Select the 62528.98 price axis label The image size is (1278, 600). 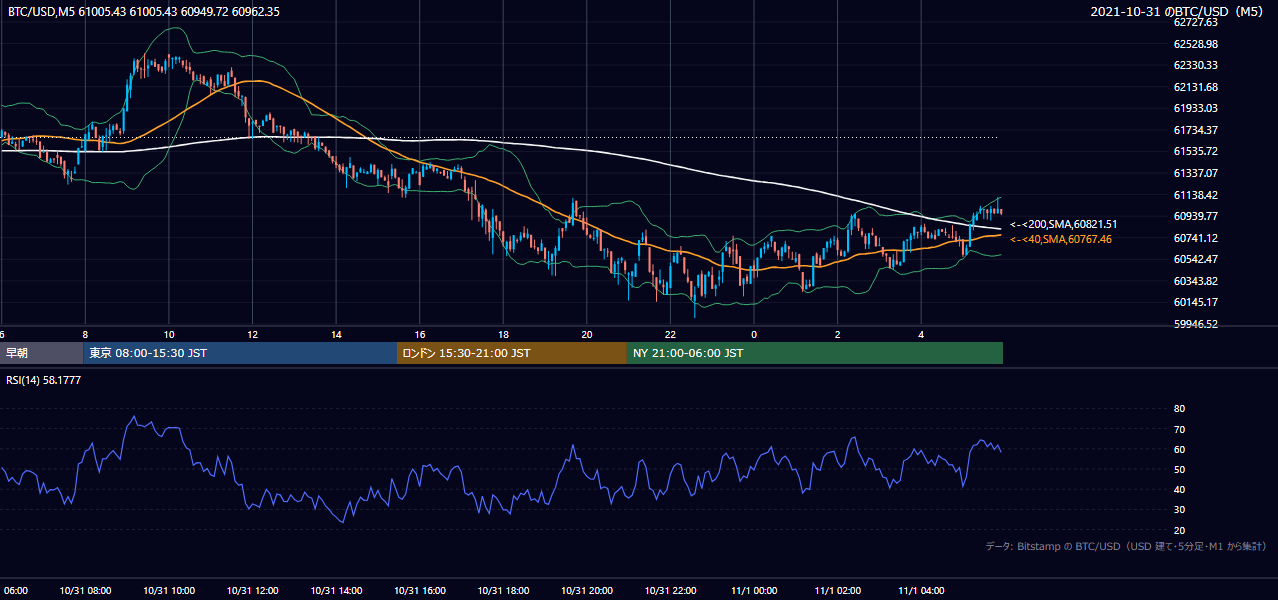click(x=1195, y=44)
